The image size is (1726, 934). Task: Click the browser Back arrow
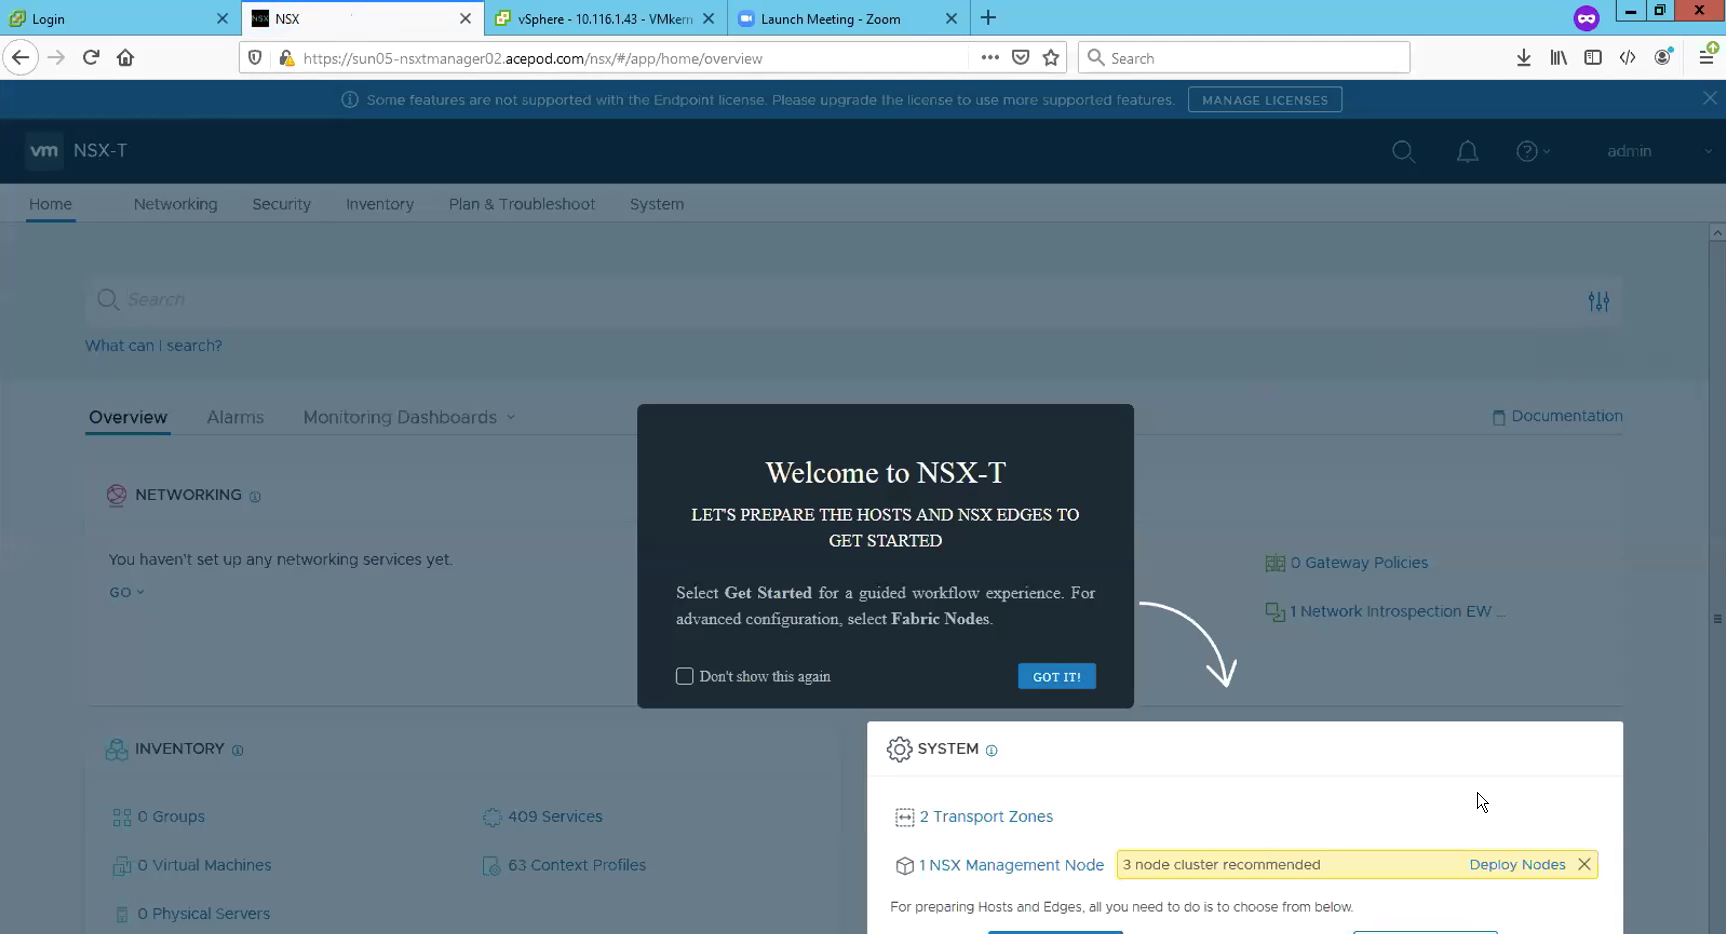pyautogui.click(x=21, y=58)
